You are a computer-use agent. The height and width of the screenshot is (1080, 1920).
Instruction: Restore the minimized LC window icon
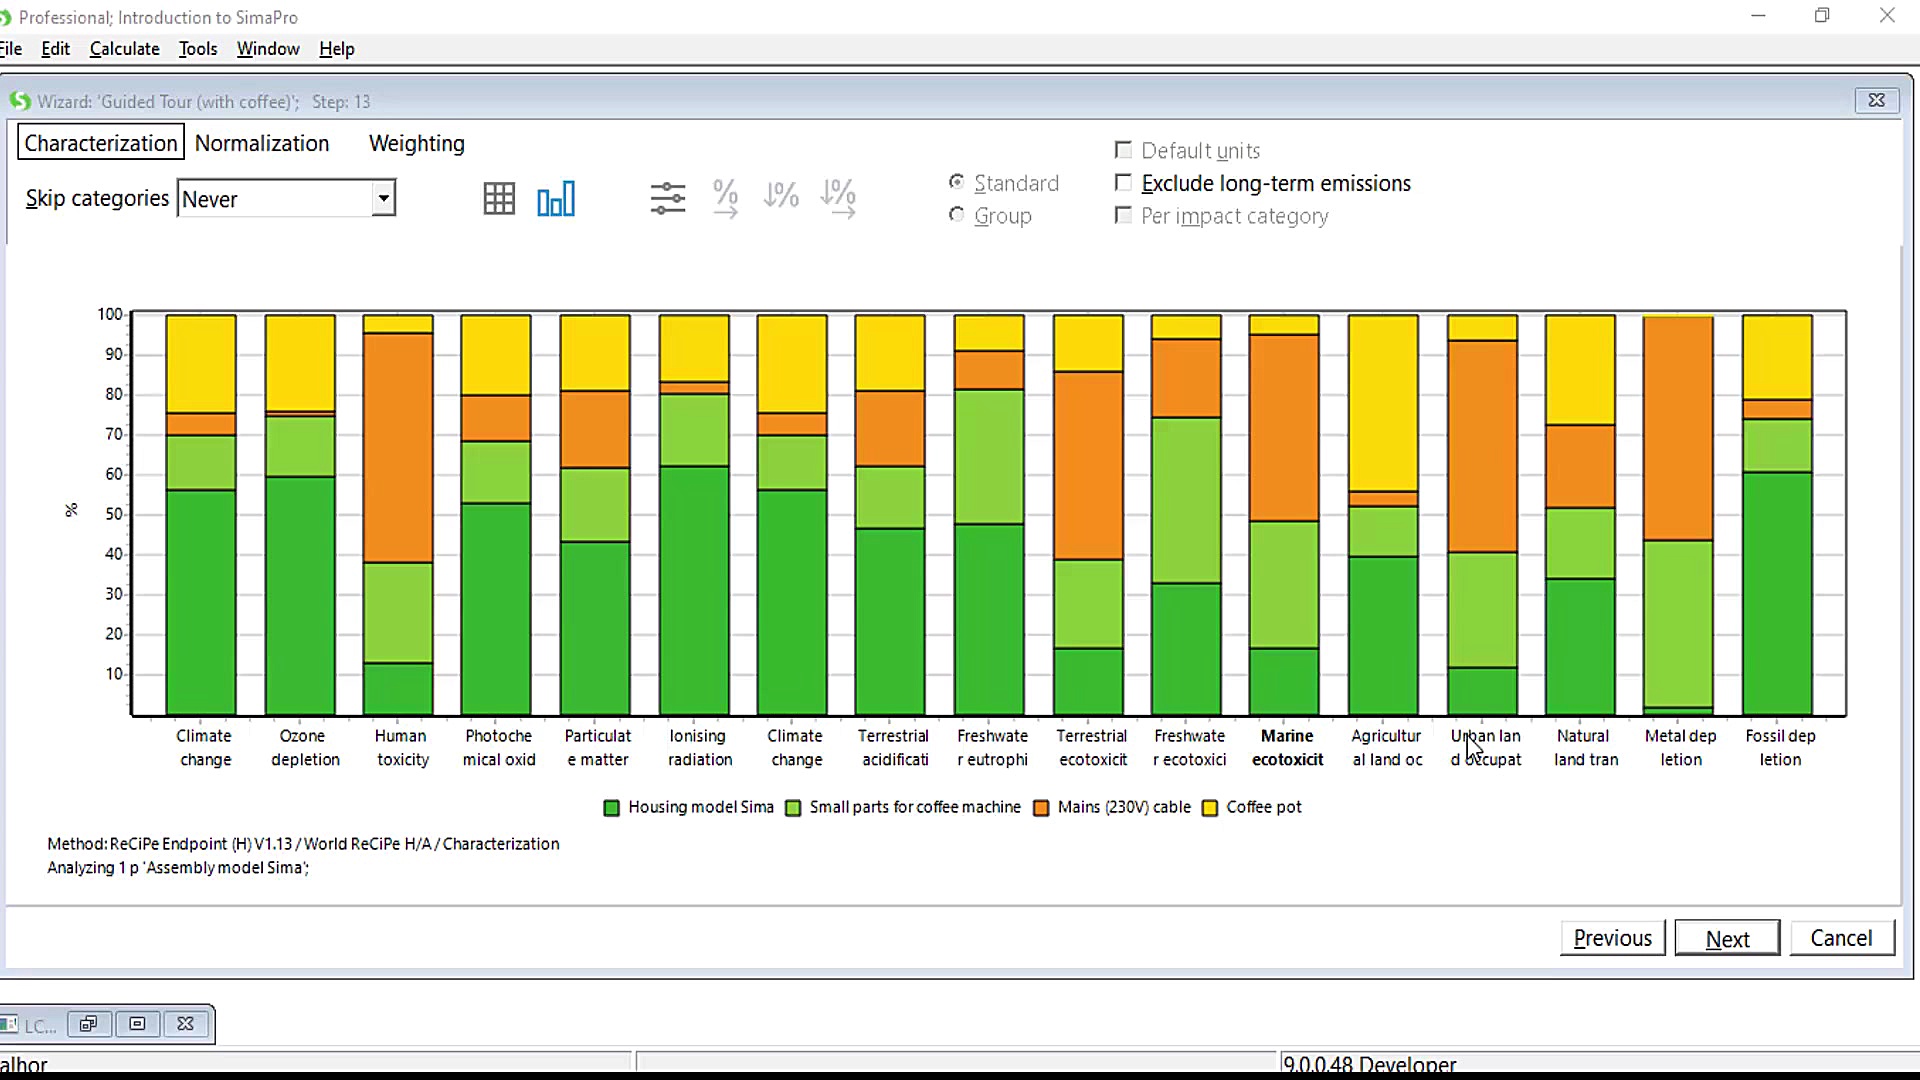pos(89,1024)
